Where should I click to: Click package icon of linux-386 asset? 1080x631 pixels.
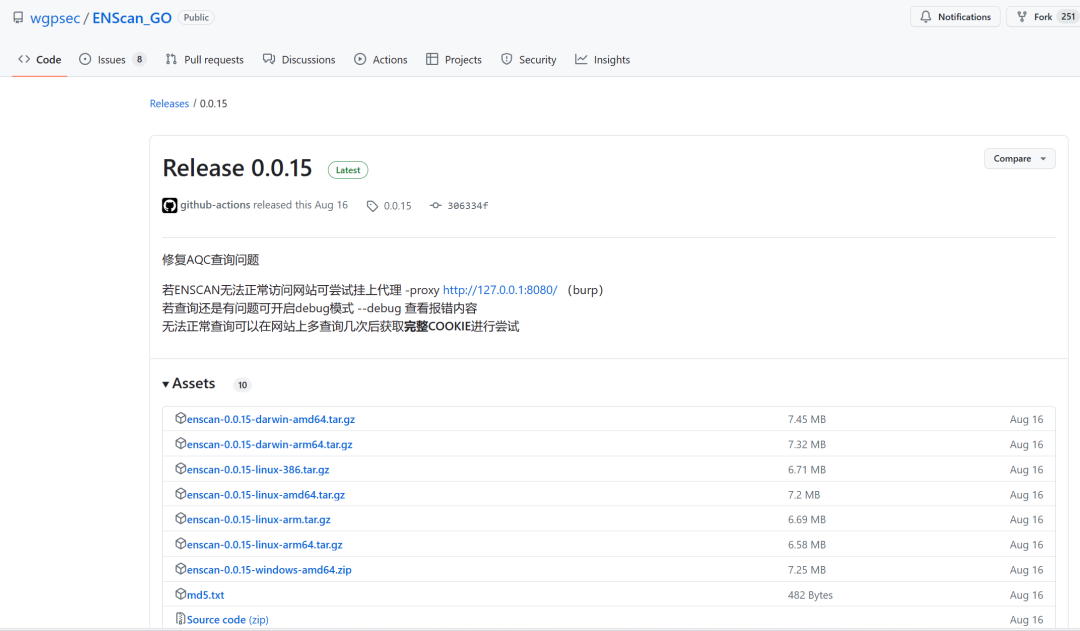pyautogui.click(x=180, y=468)
